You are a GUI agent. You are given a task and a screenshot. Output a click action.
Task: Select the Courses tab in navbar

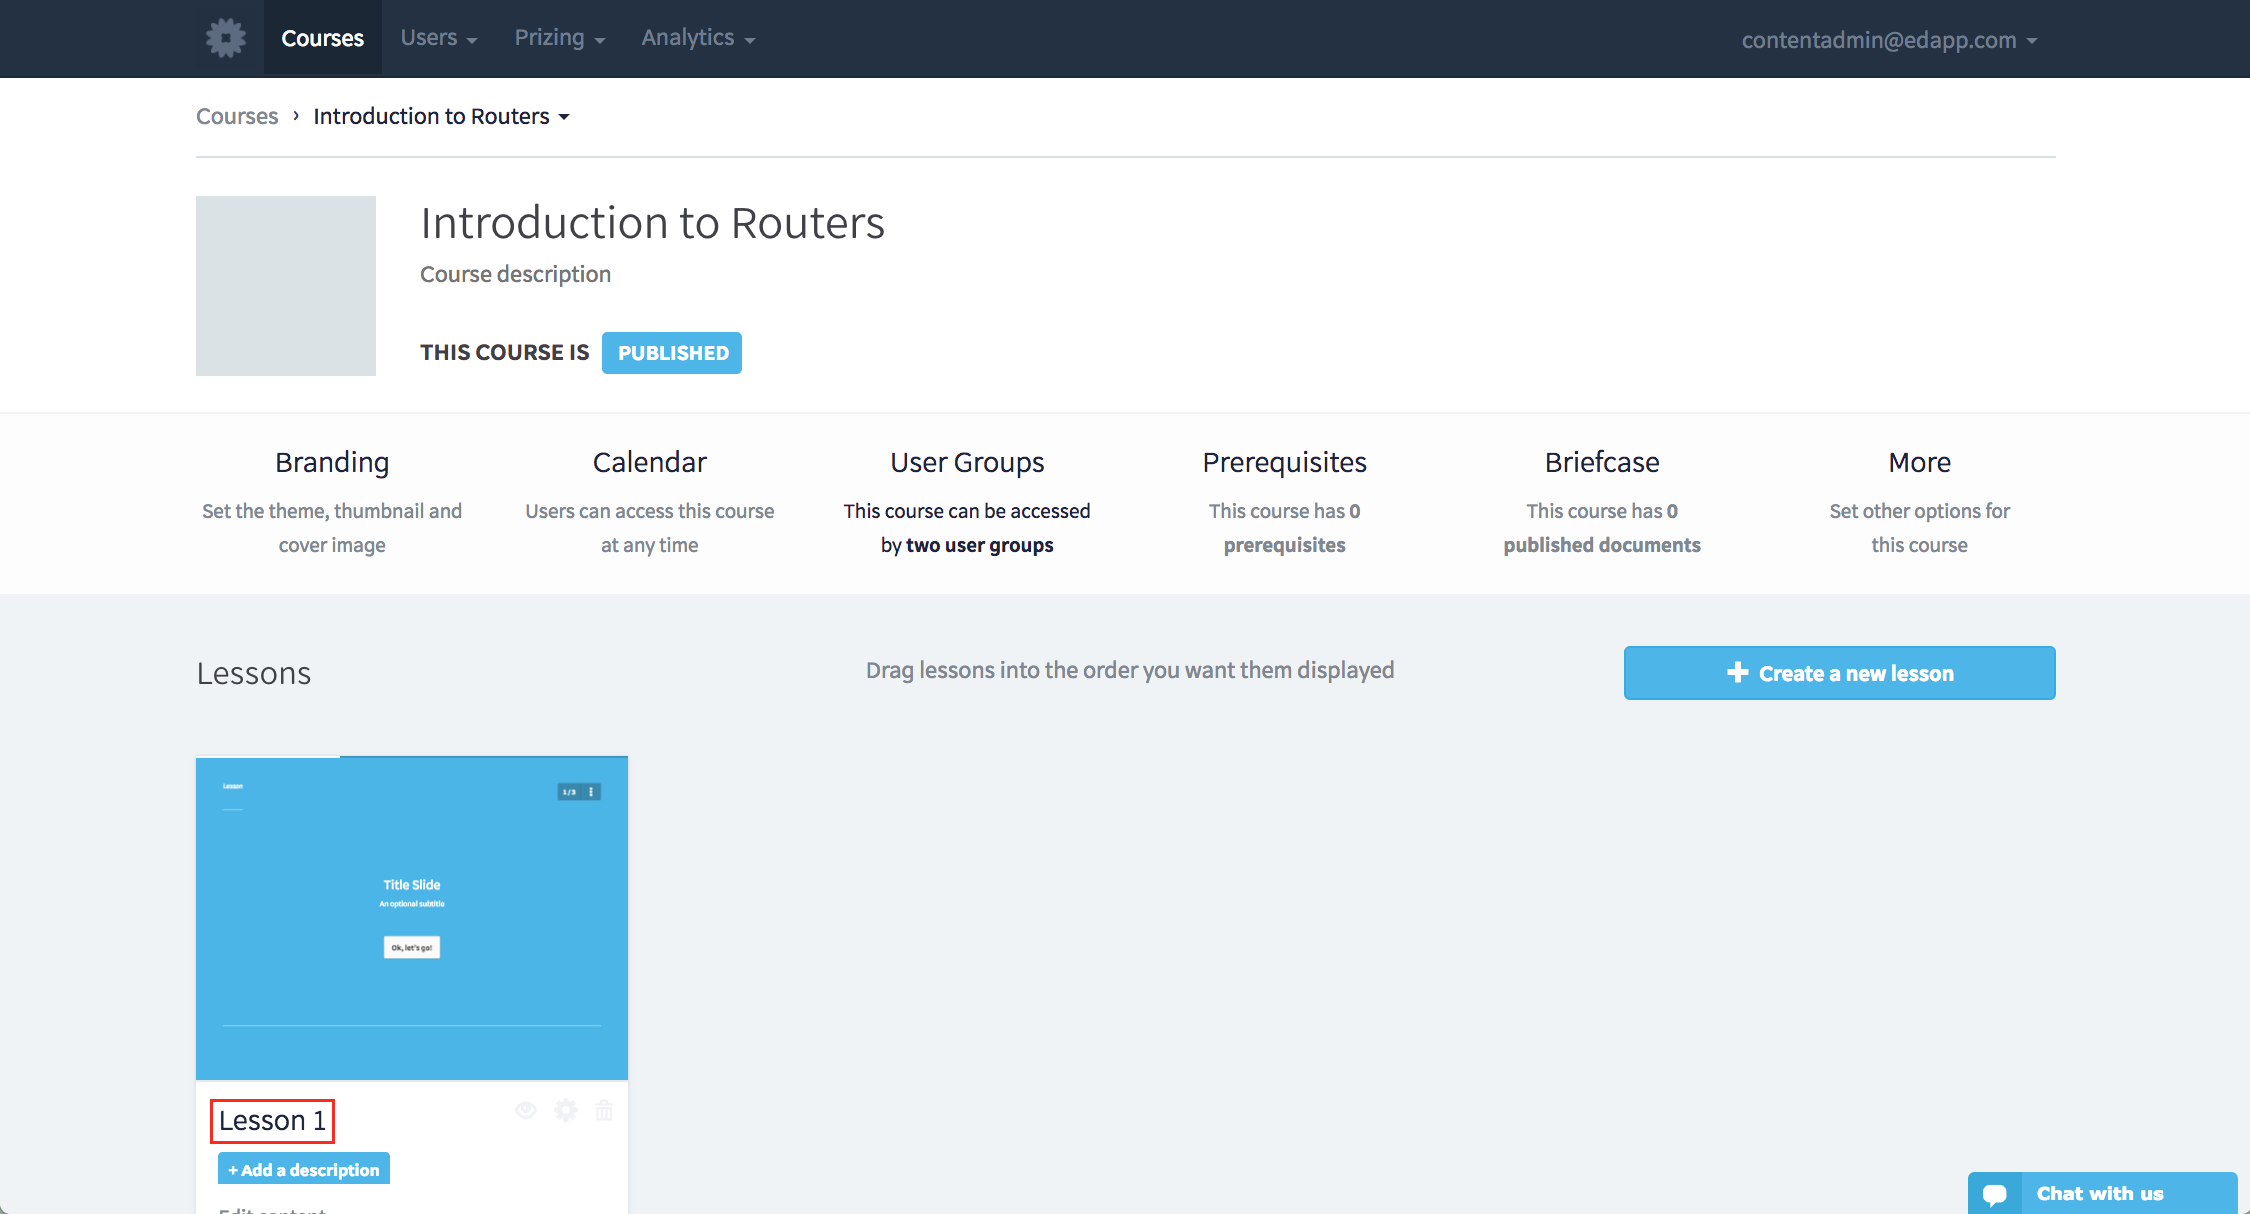(x=322, y=38)
